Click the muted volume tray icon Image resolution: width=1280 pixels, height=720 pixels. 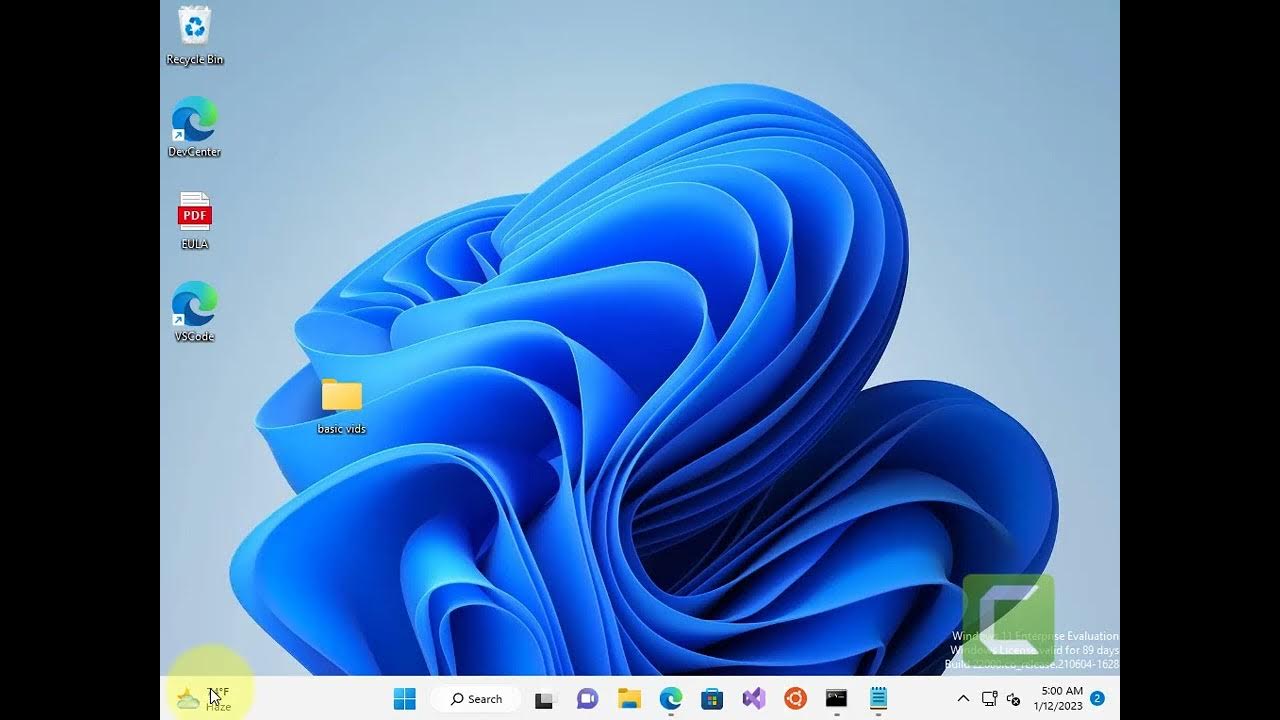1013,699
